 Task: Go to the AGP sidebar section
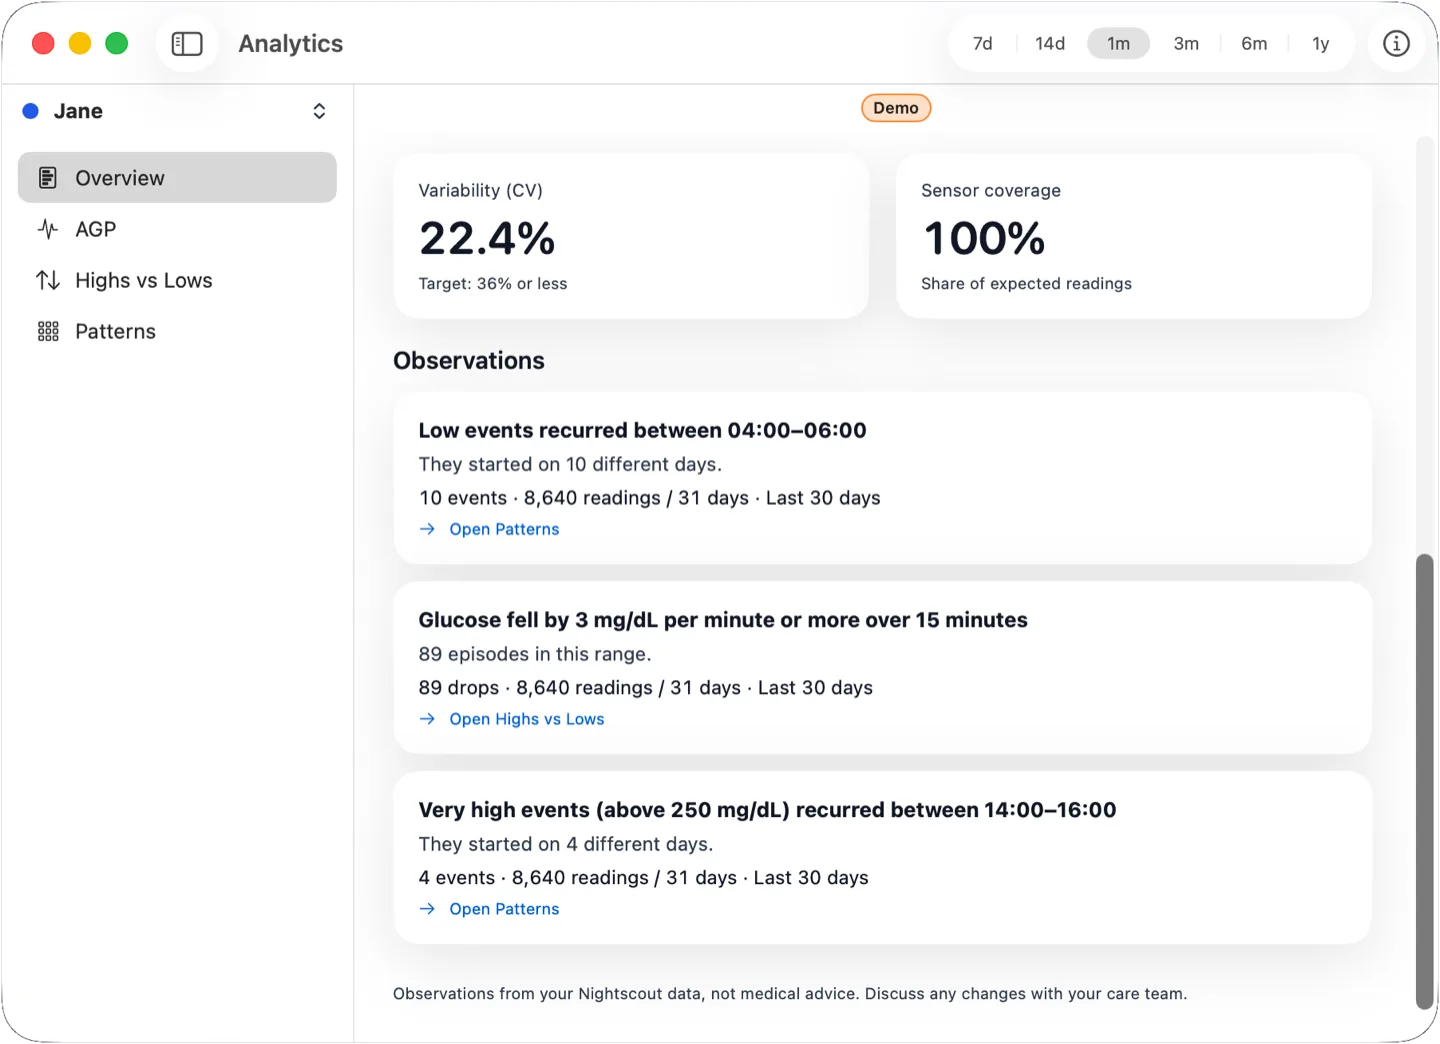tap(177, 229)
